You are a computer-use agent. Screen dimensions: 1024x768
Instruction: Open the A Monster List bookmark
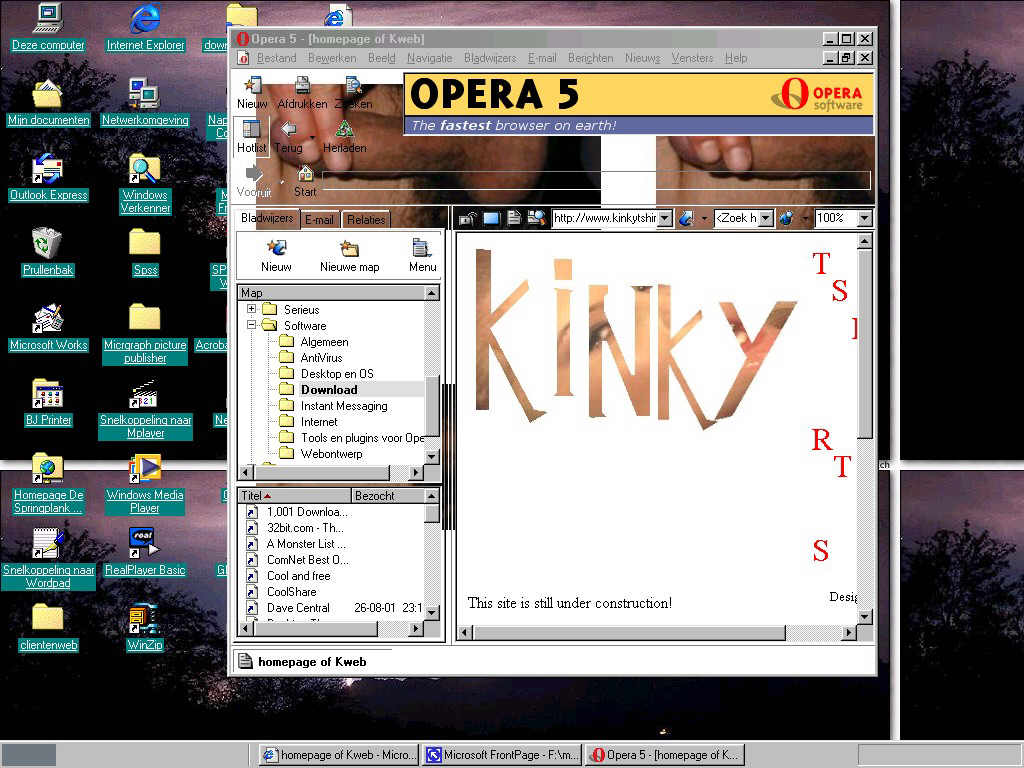click(x=306, y=544)
